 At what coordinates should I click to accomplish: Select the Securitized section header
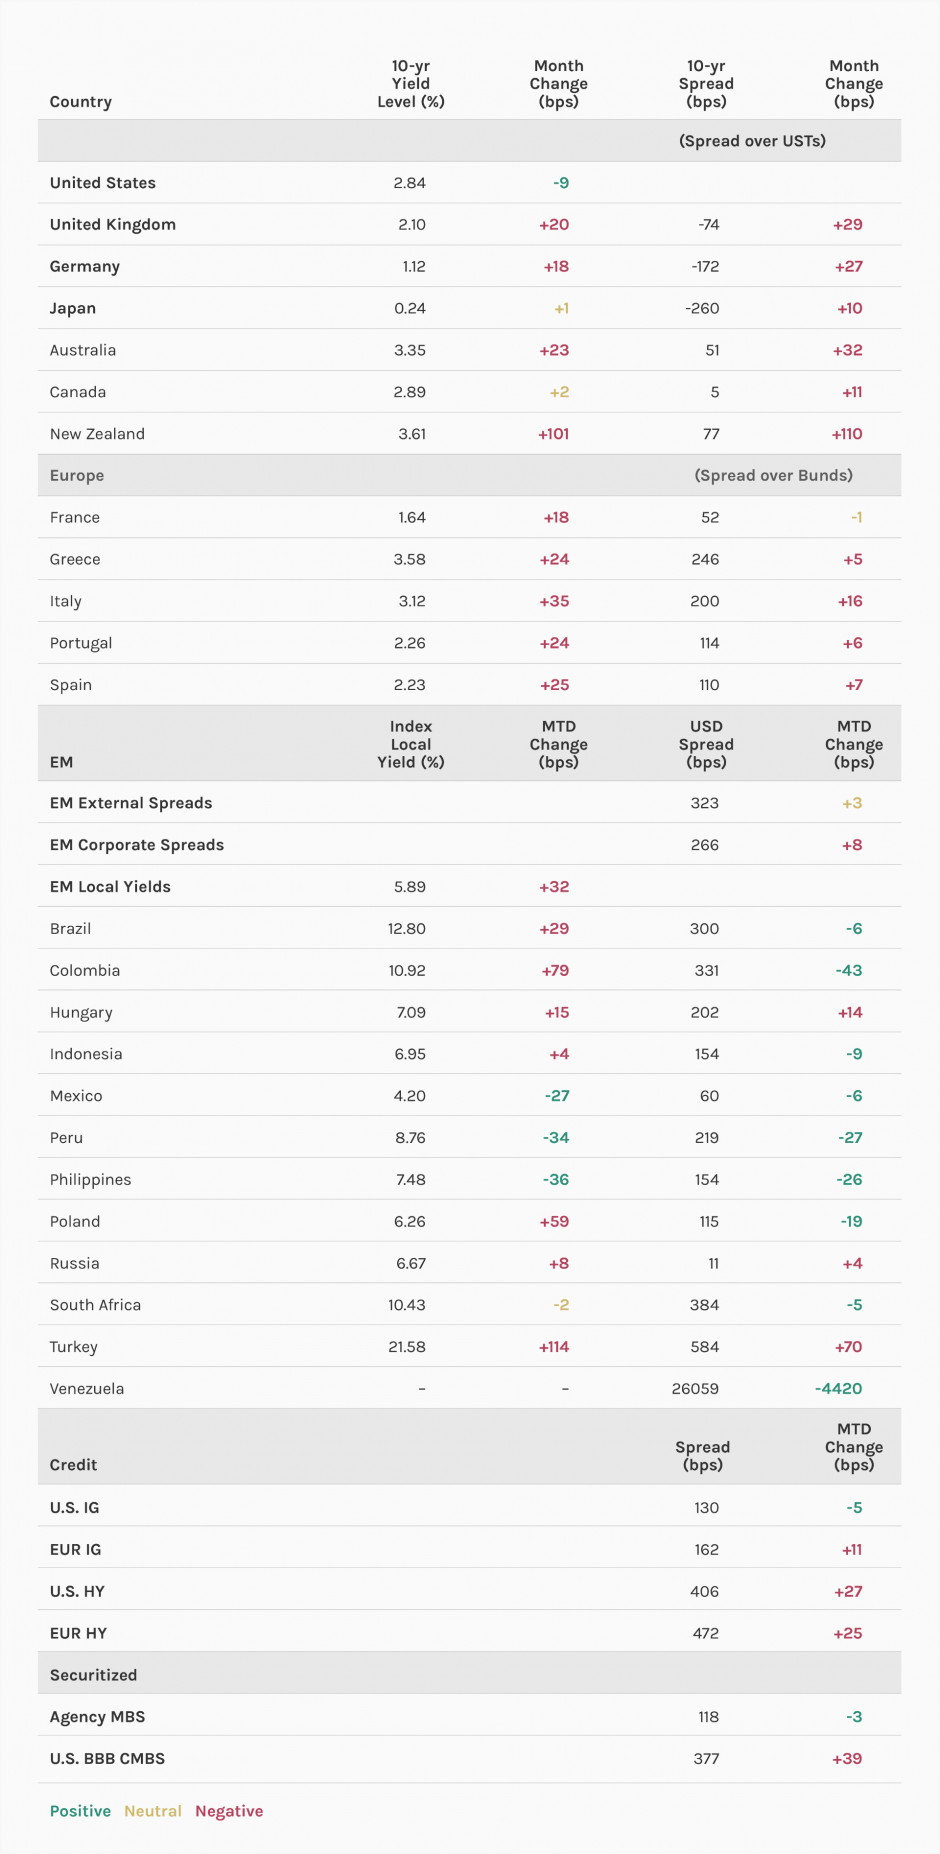coord(93,1675)
